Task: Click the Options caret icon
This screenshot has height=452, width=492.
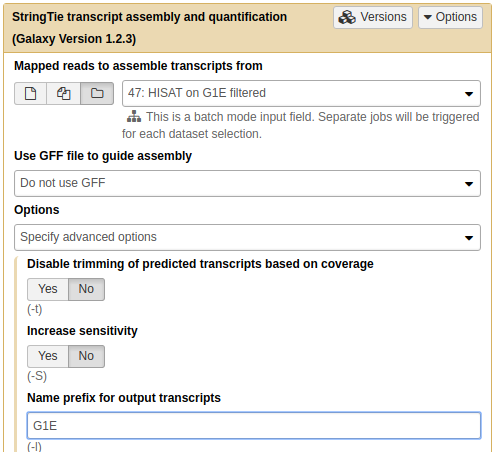Action: [428, 17]
